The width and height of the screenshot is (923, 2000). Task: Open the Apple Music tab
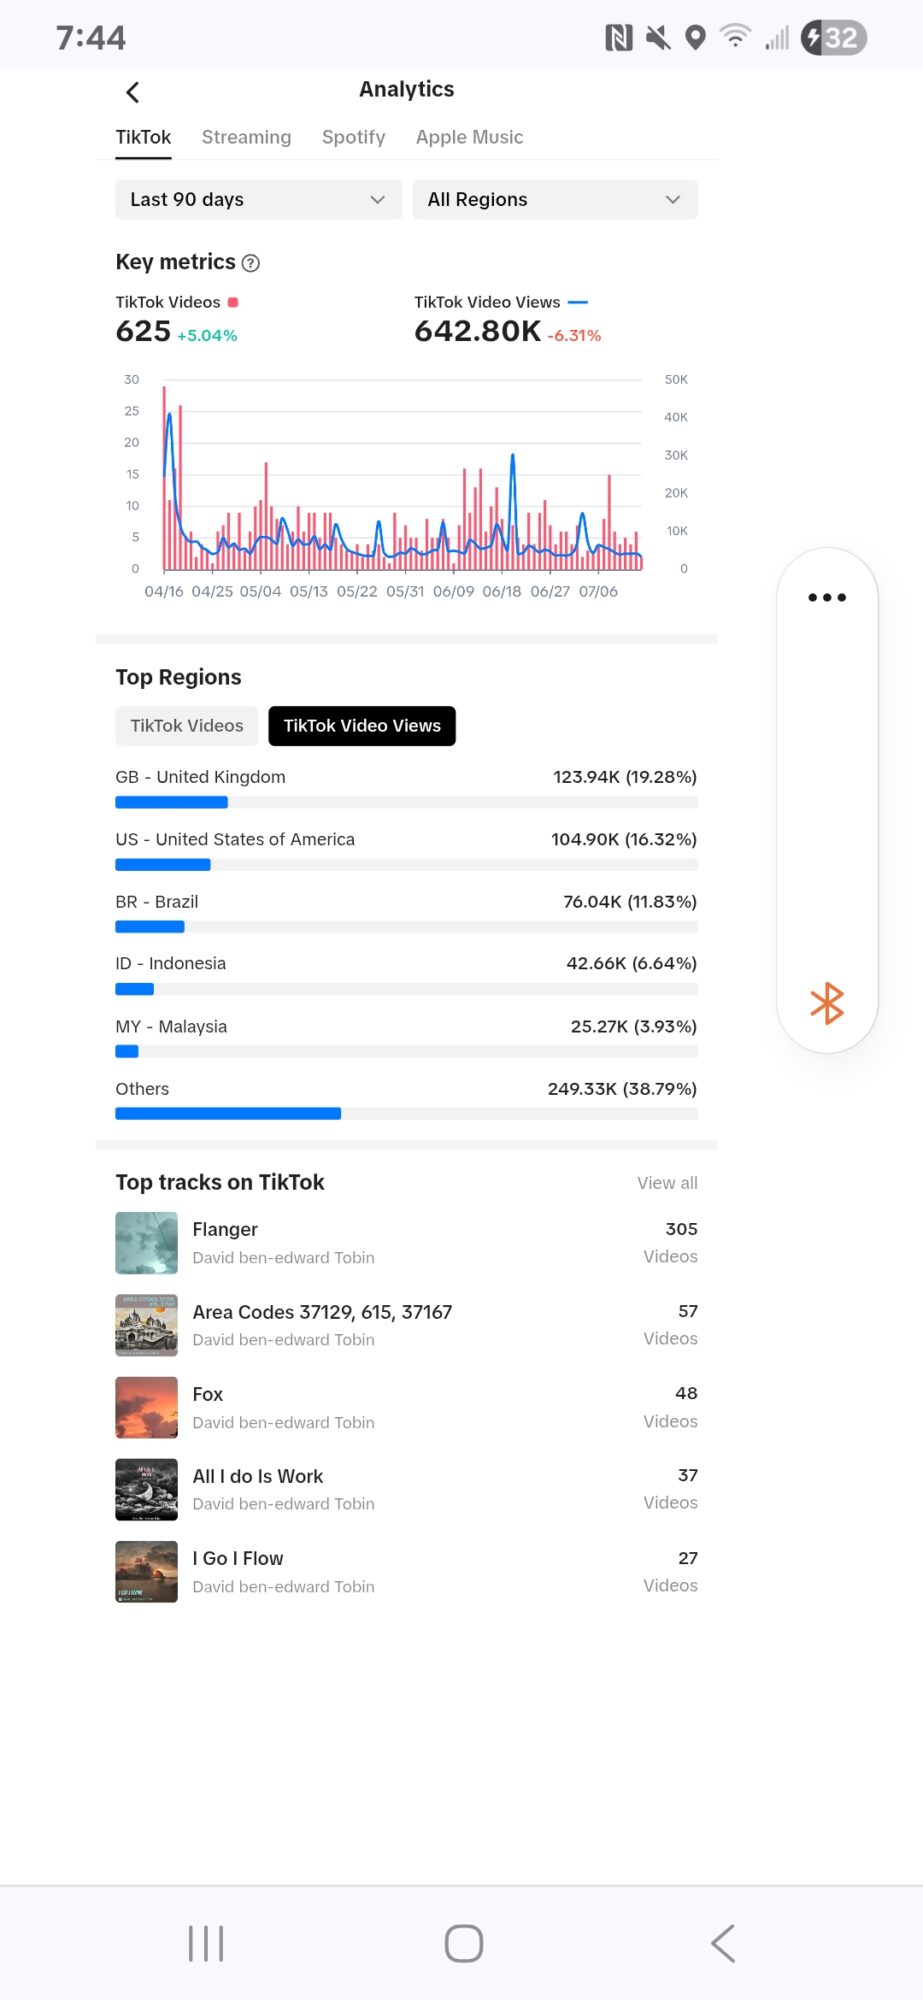[x=469, y=137]
